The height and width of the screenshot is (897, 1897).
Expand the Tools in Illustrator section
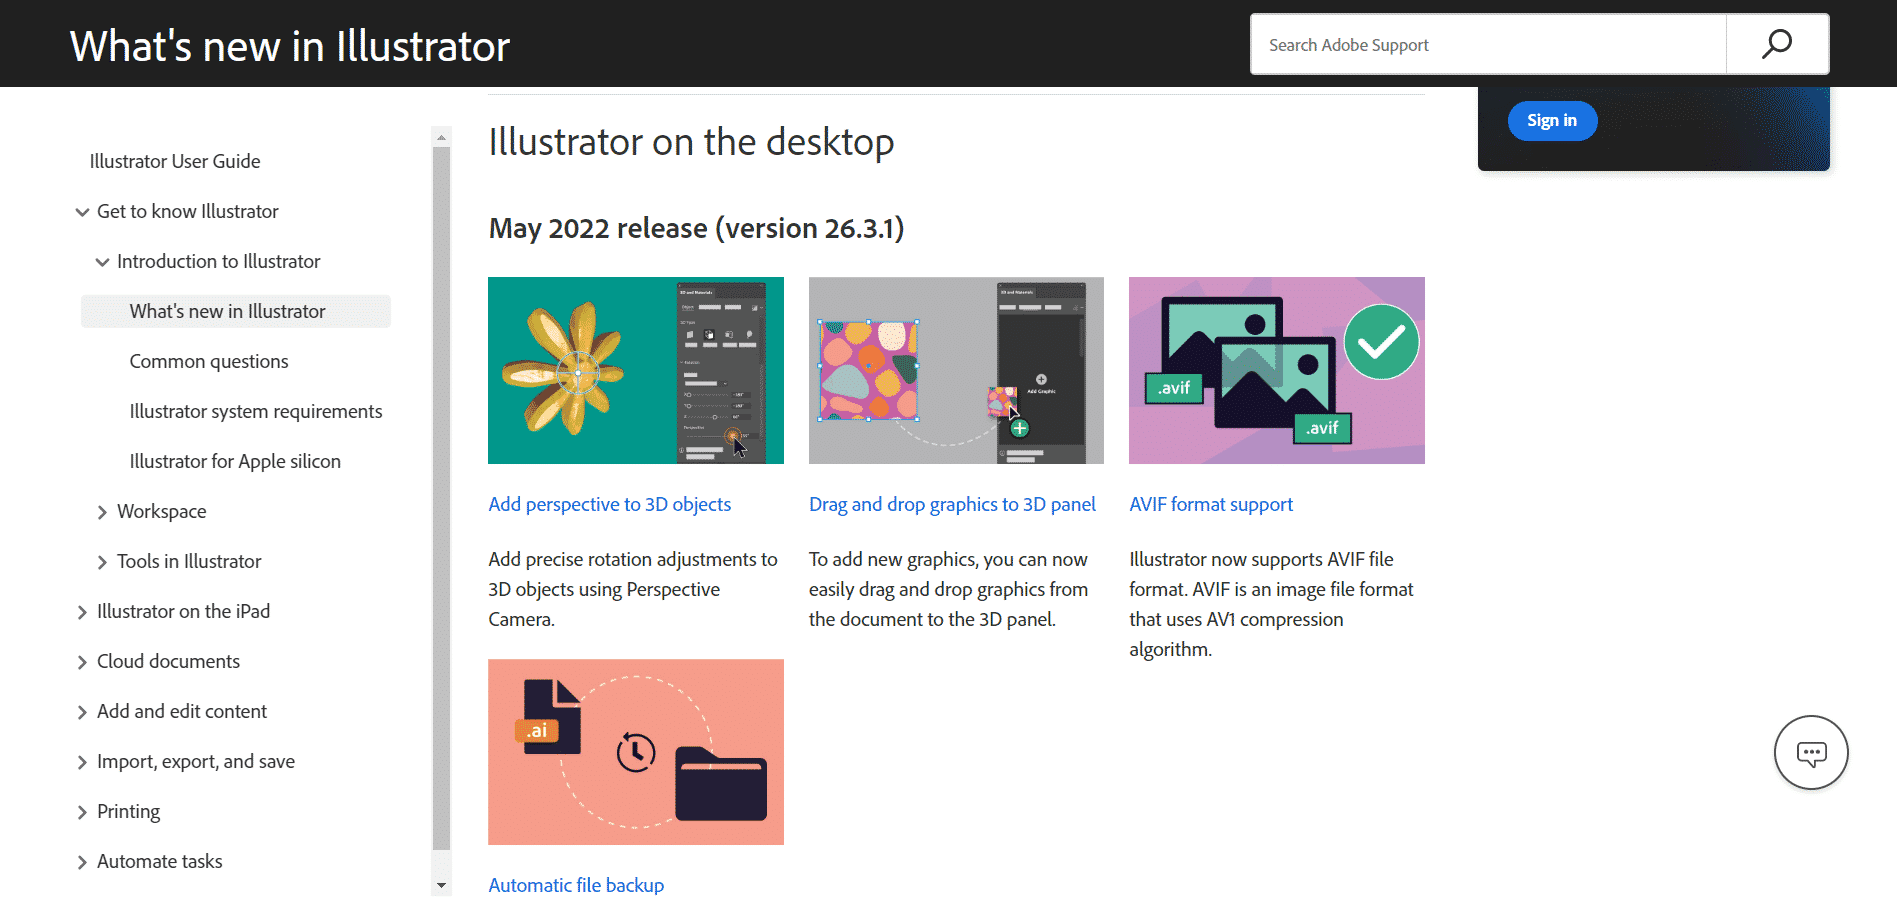102,562
